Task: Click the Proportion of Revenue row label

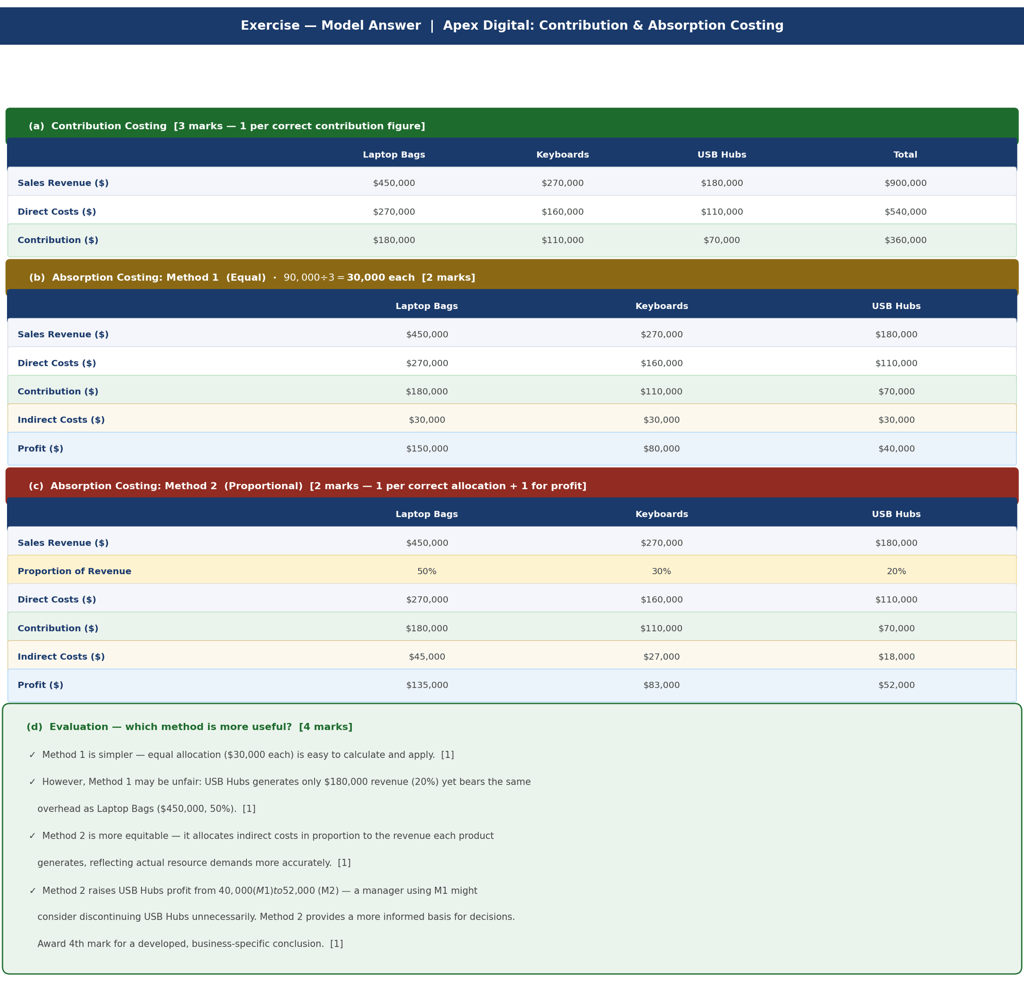Action: (74, 572)
